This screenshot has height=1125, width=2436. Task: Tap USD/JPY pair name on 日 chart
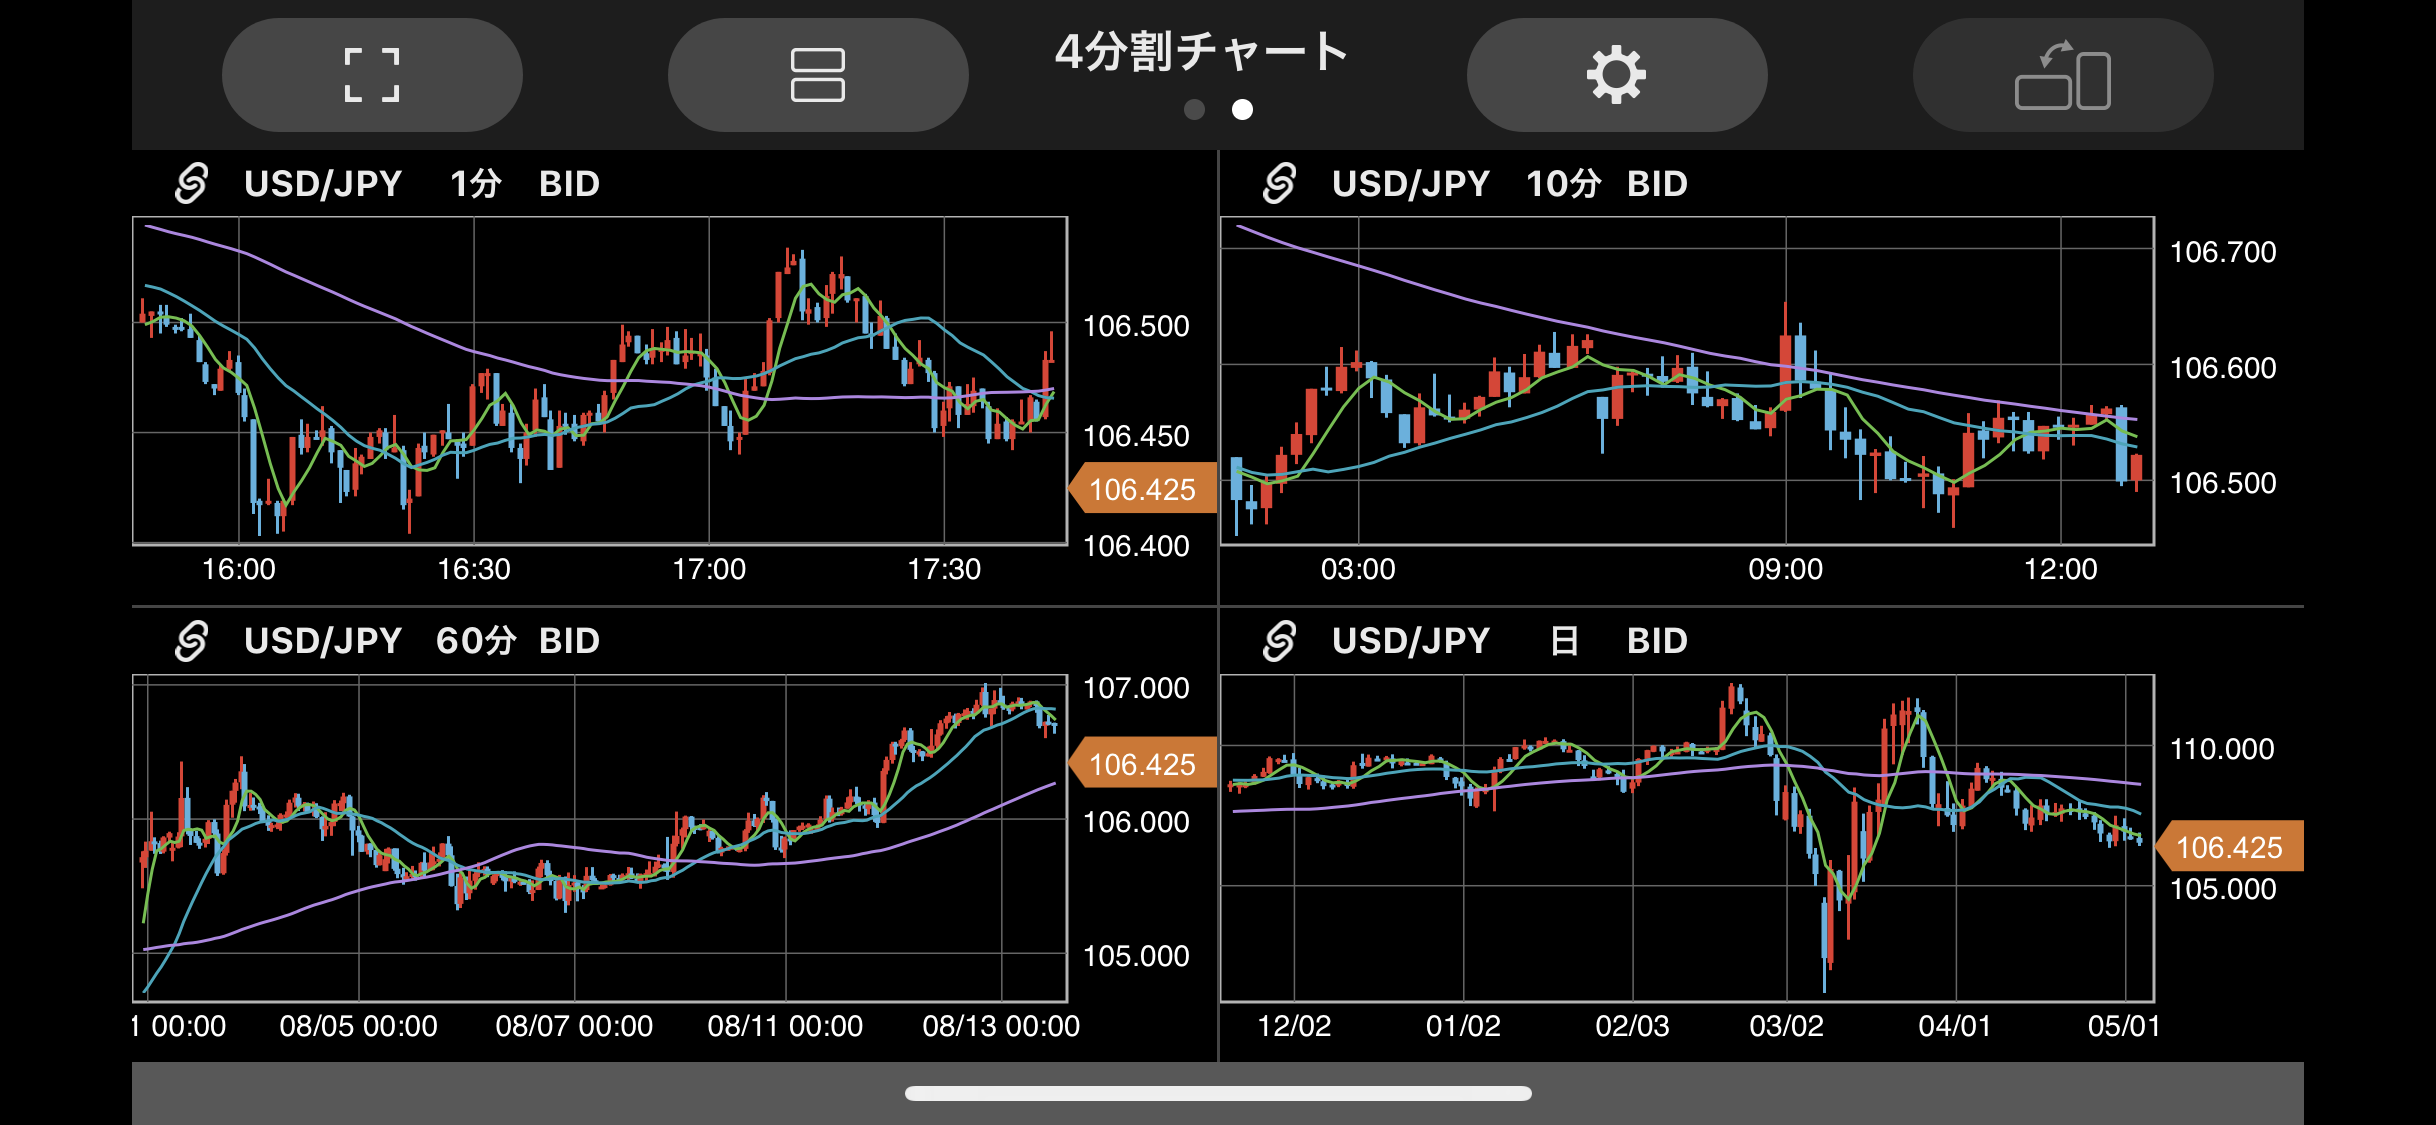pyautogui.click(x=1411, y=641)
